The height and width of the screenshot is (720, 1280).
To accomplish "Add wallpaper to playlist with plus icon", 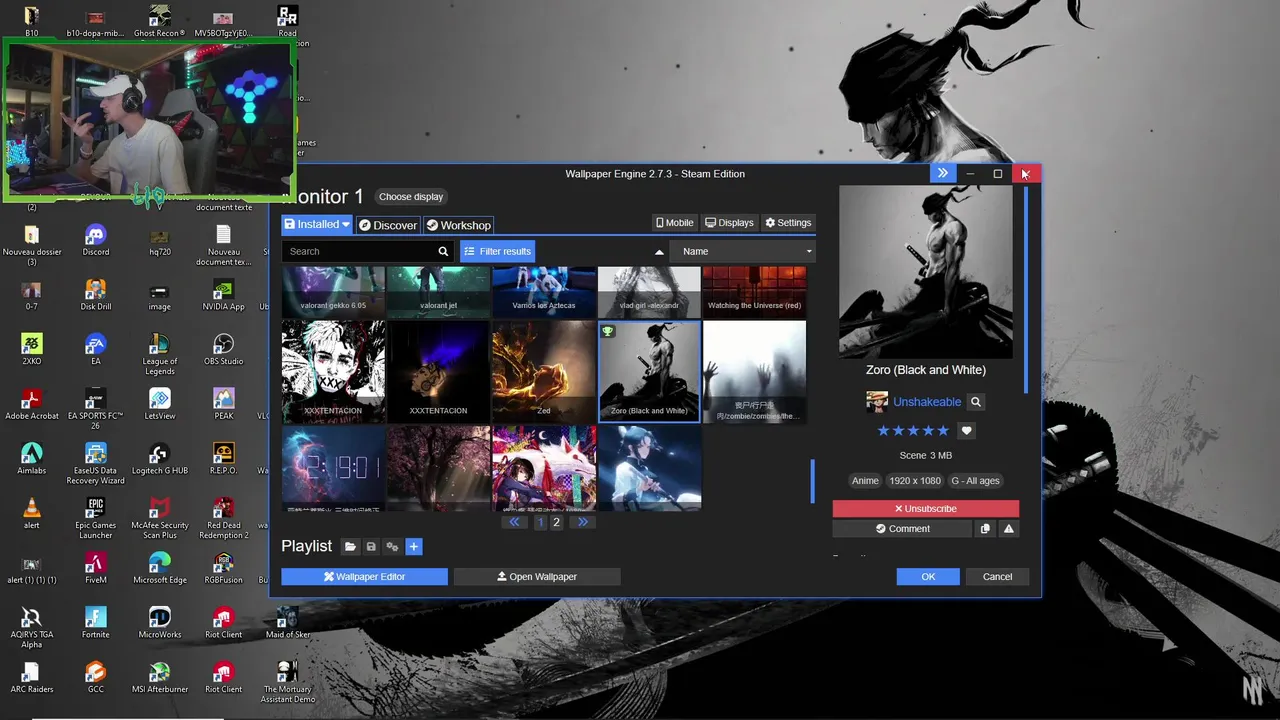I will pyautogui.click(x=414, y=547).
